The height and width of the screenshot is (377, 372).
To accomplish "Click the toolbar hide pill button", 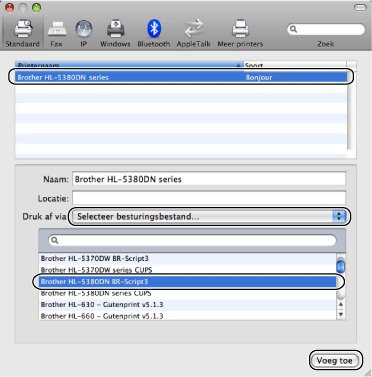I will [x=360, y=7].
